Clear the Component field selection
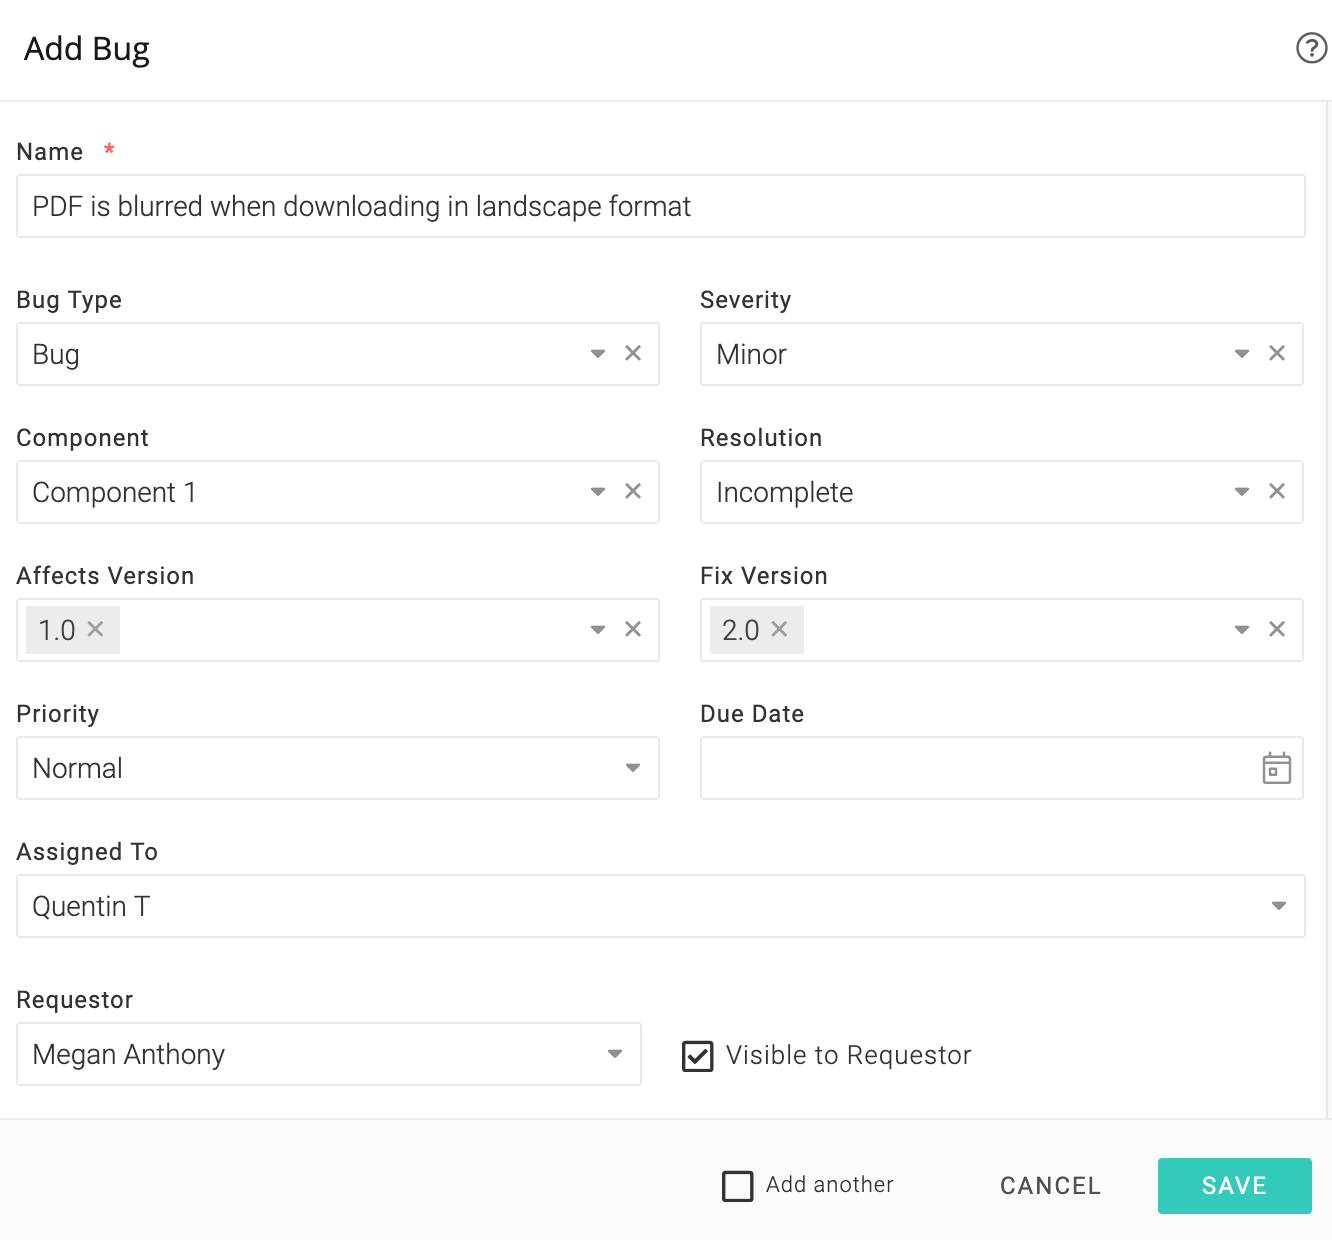 [633, 491]
